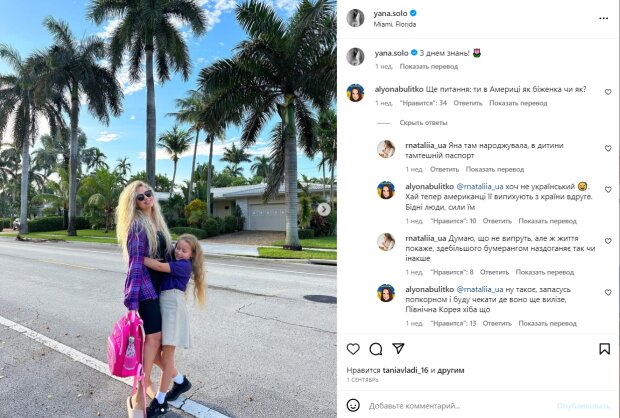Click the add comment input field
Viewport: 620px width, 418px height.
pyautogui.click(x=459, y=406)
